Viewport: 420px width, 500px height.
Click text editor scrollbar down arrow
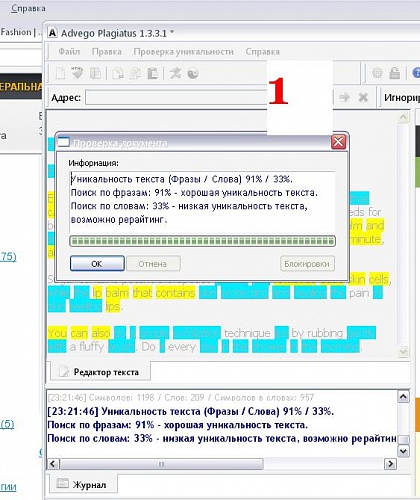(403, 352)
